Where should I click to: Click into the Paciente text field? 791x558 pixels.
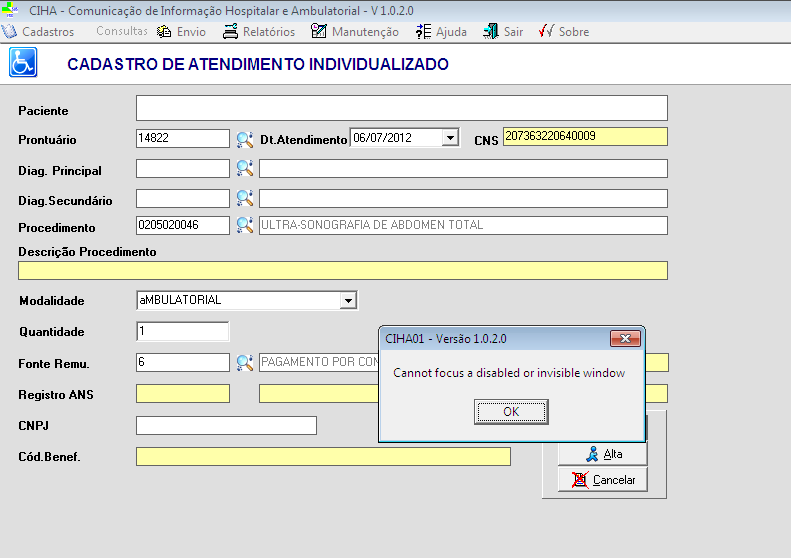click(x=401, y=108)
